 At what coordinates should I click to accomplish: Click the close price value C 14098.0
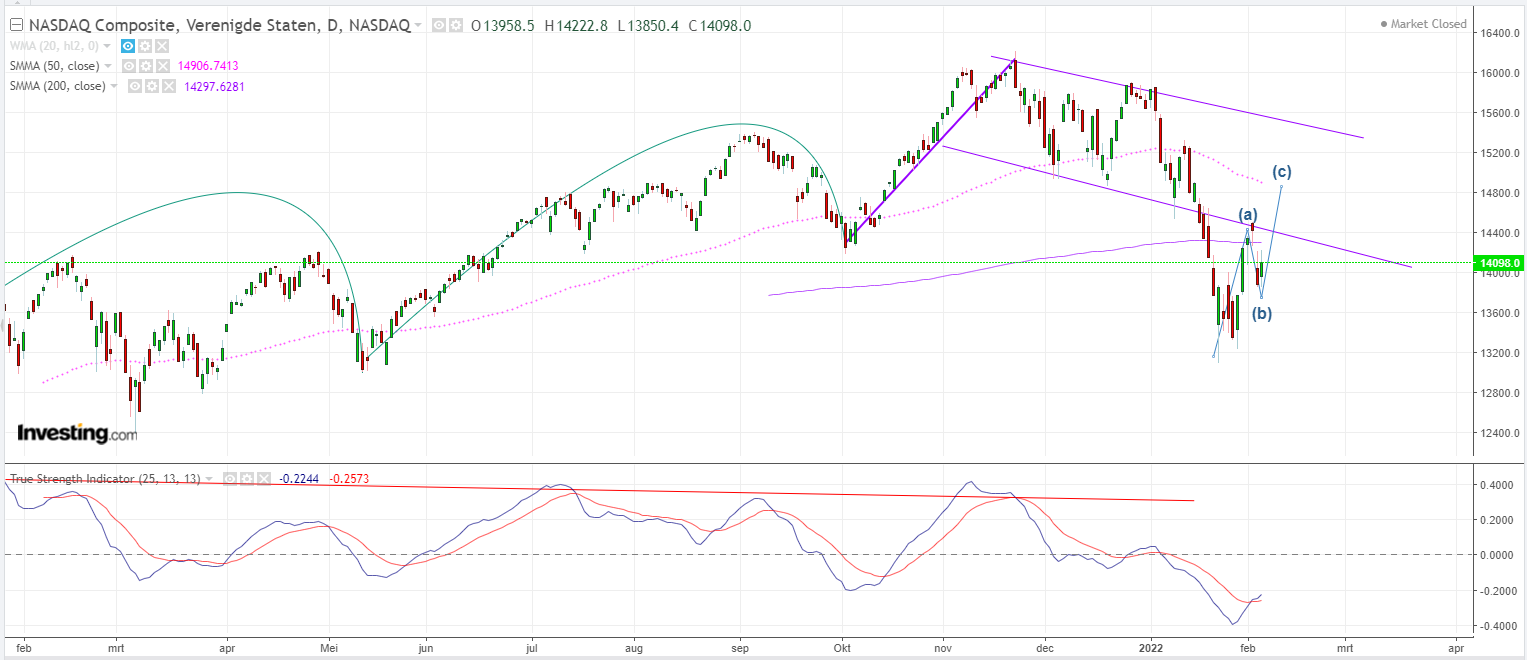(x=720, y=26)
